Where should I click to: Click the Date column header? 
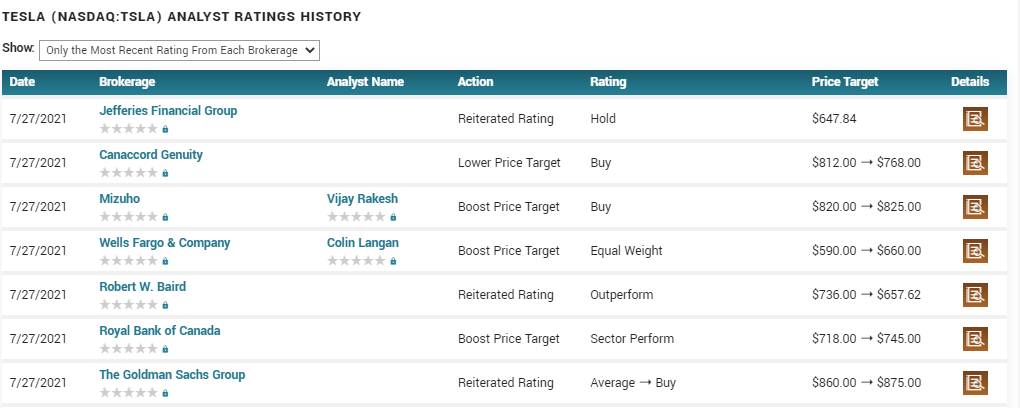[23, 82]
